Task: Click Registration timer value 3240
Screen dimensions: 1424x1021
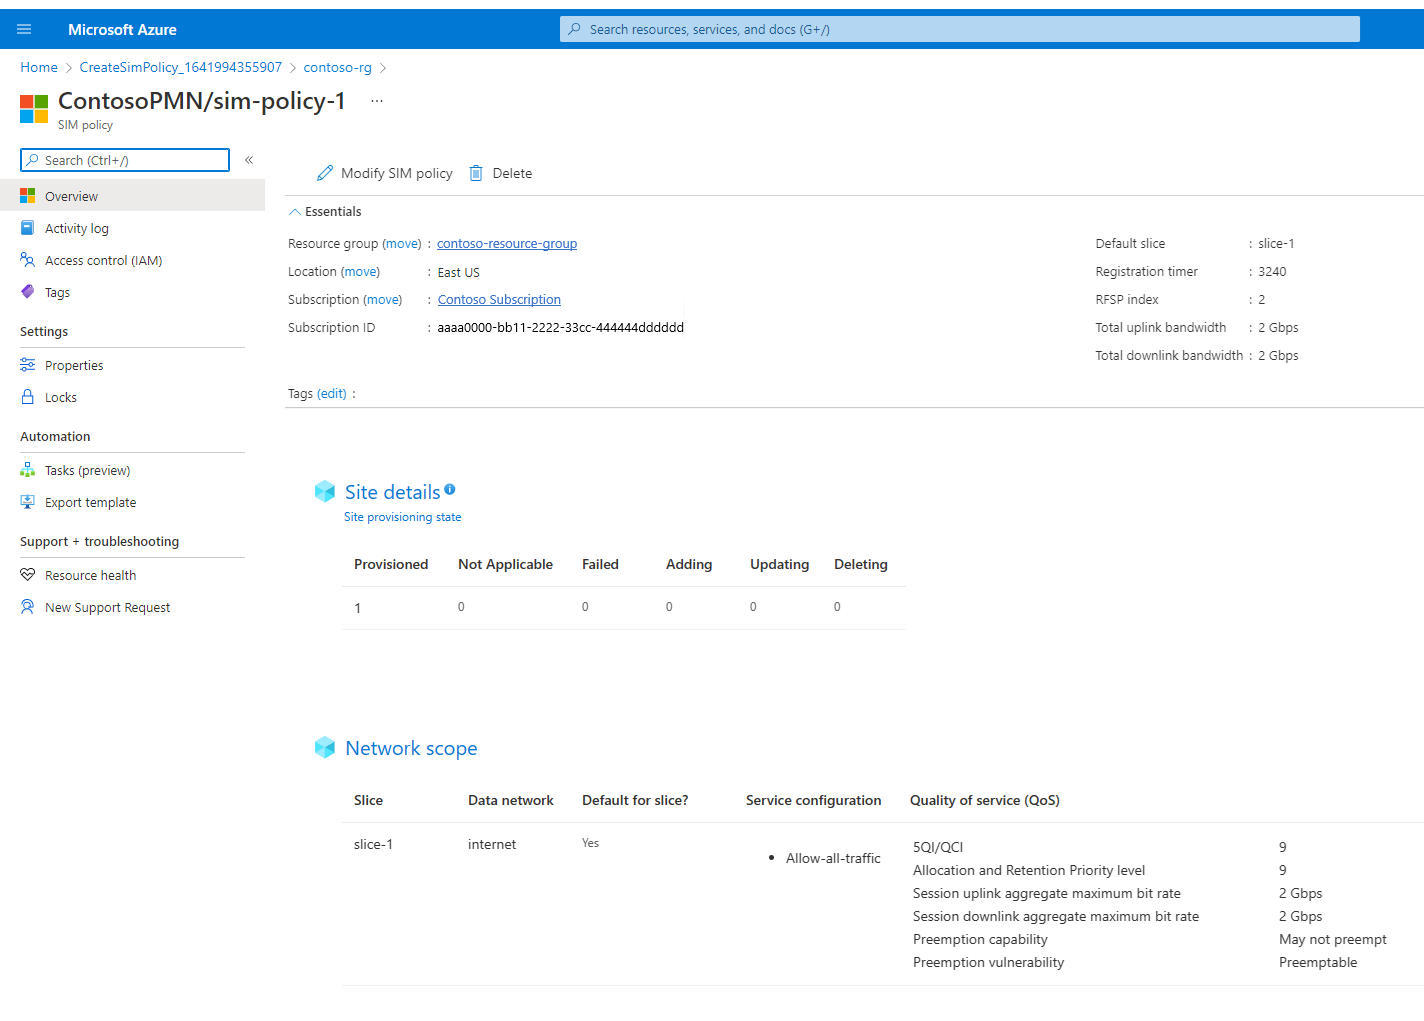Action: [1272, 271]
